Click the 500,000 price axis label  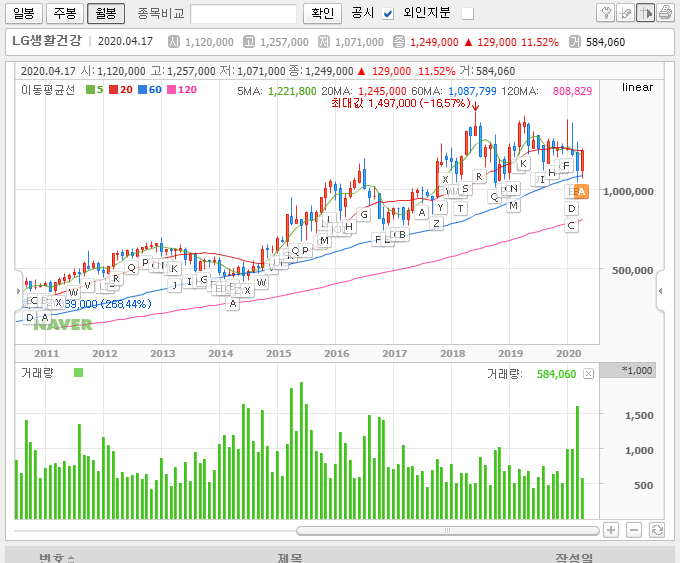click(632, 270)
